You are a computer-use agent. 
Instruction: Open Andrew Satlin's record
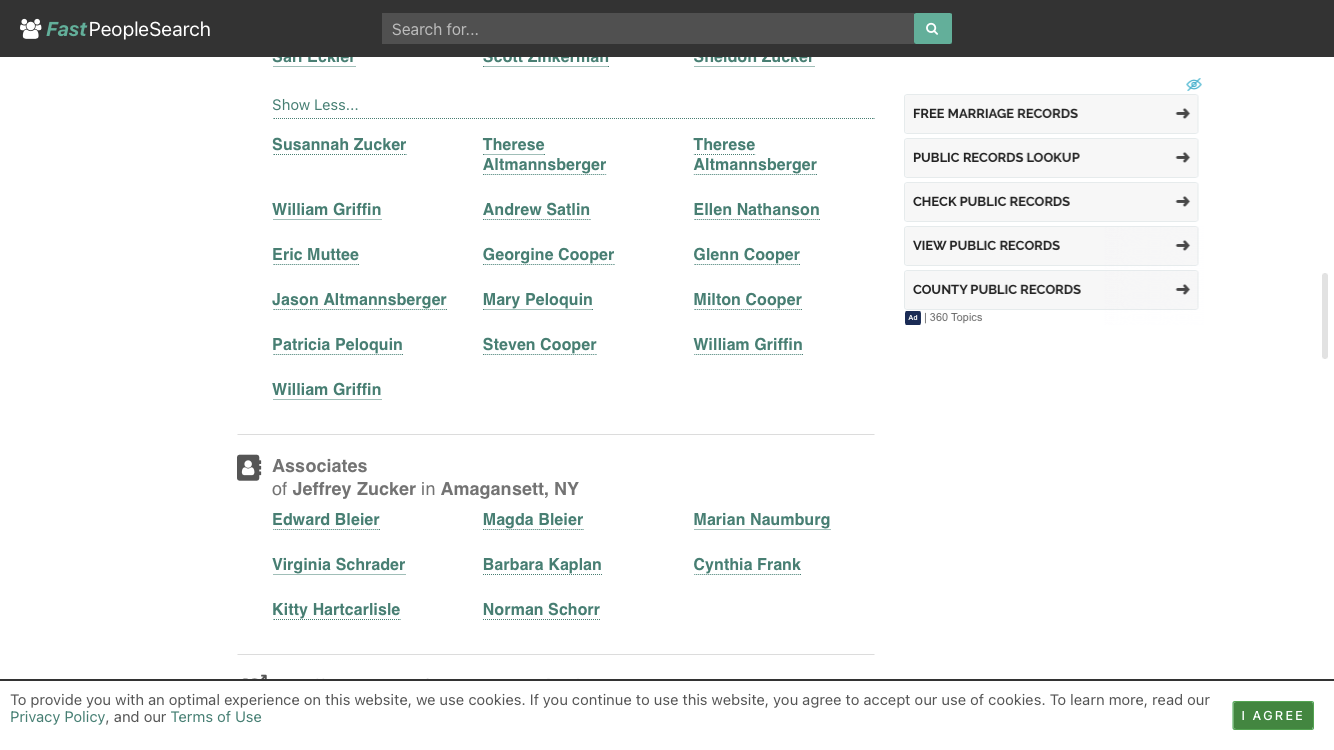pyautogui.click(x=536, y=209)
